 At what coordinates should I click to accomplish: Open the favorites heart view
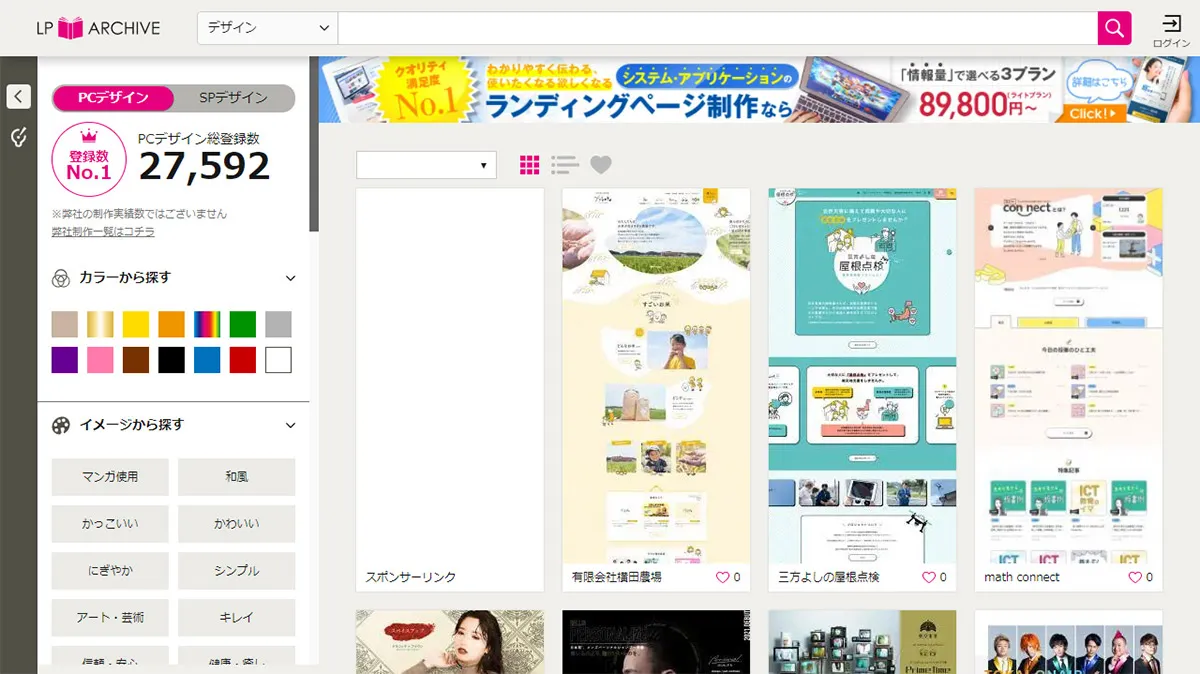(x=600, y=164)
